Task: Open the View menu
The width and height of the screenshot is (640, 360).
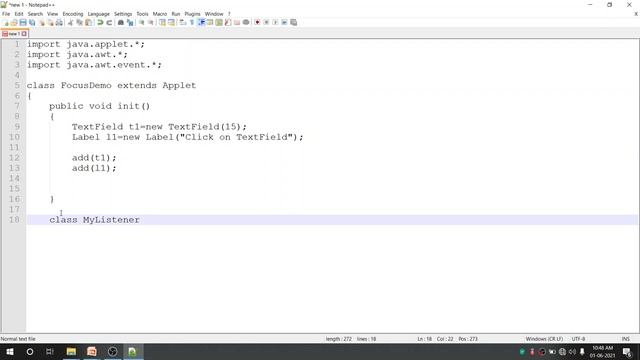Action: [x=52, y=14]
